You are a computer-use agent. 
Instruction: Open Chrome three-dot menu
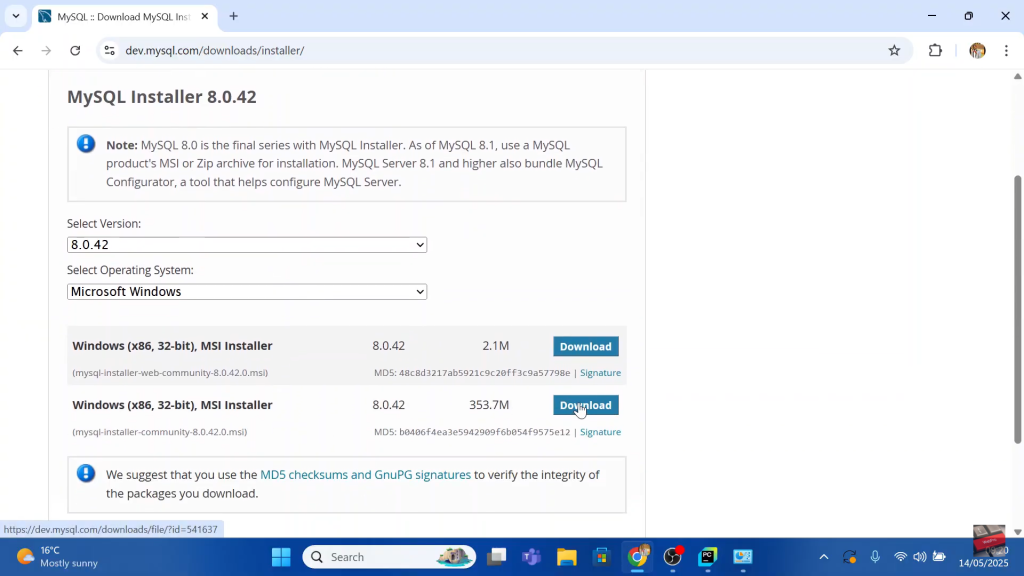tap(1006, 50)
